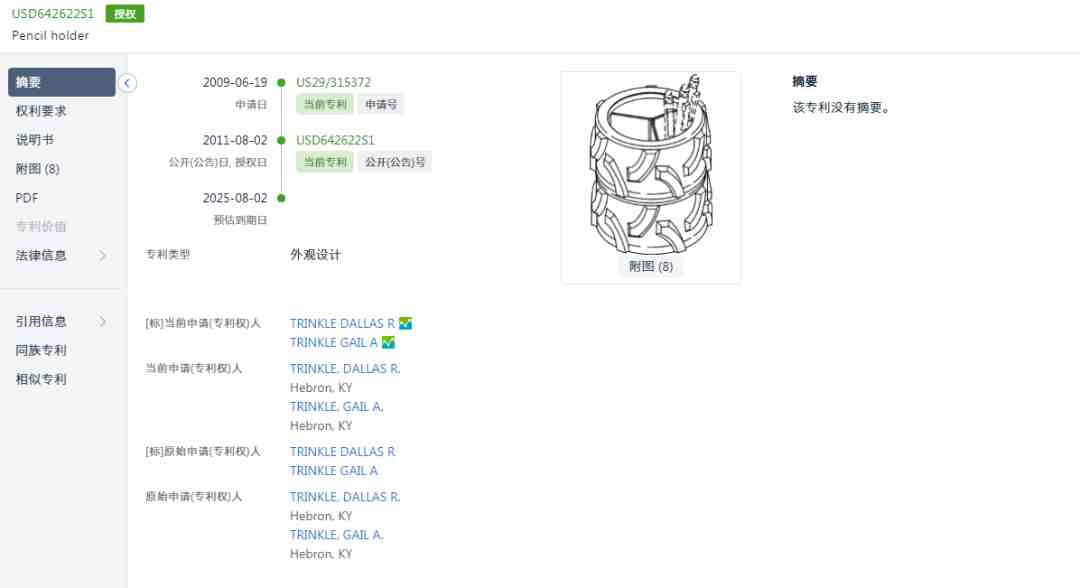Click the 2011-08-02 timeline dot
The width and height of the screenshot is (1080, 588).
(x=281, y=140)
